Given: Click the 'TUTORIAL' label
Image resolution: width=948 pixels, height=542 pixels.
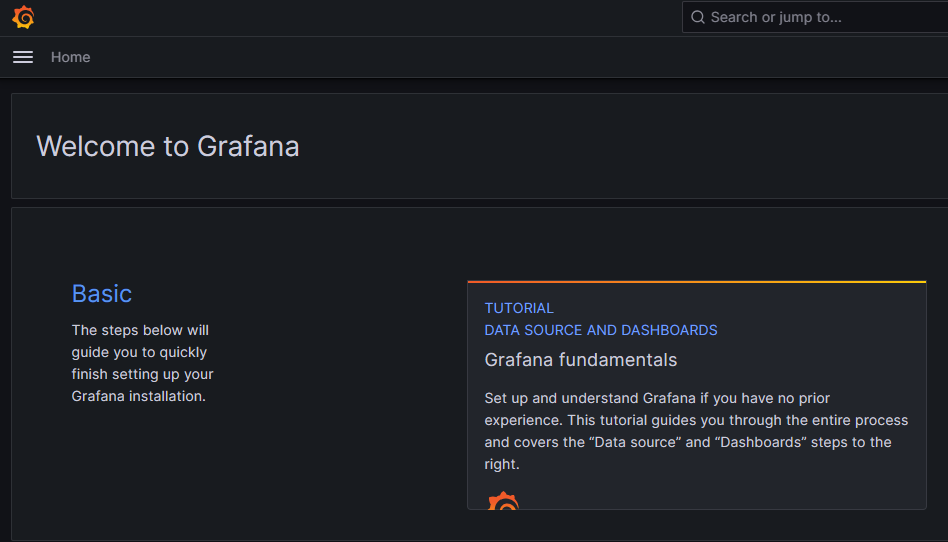Looking at the screenshot, I should 519,308.
